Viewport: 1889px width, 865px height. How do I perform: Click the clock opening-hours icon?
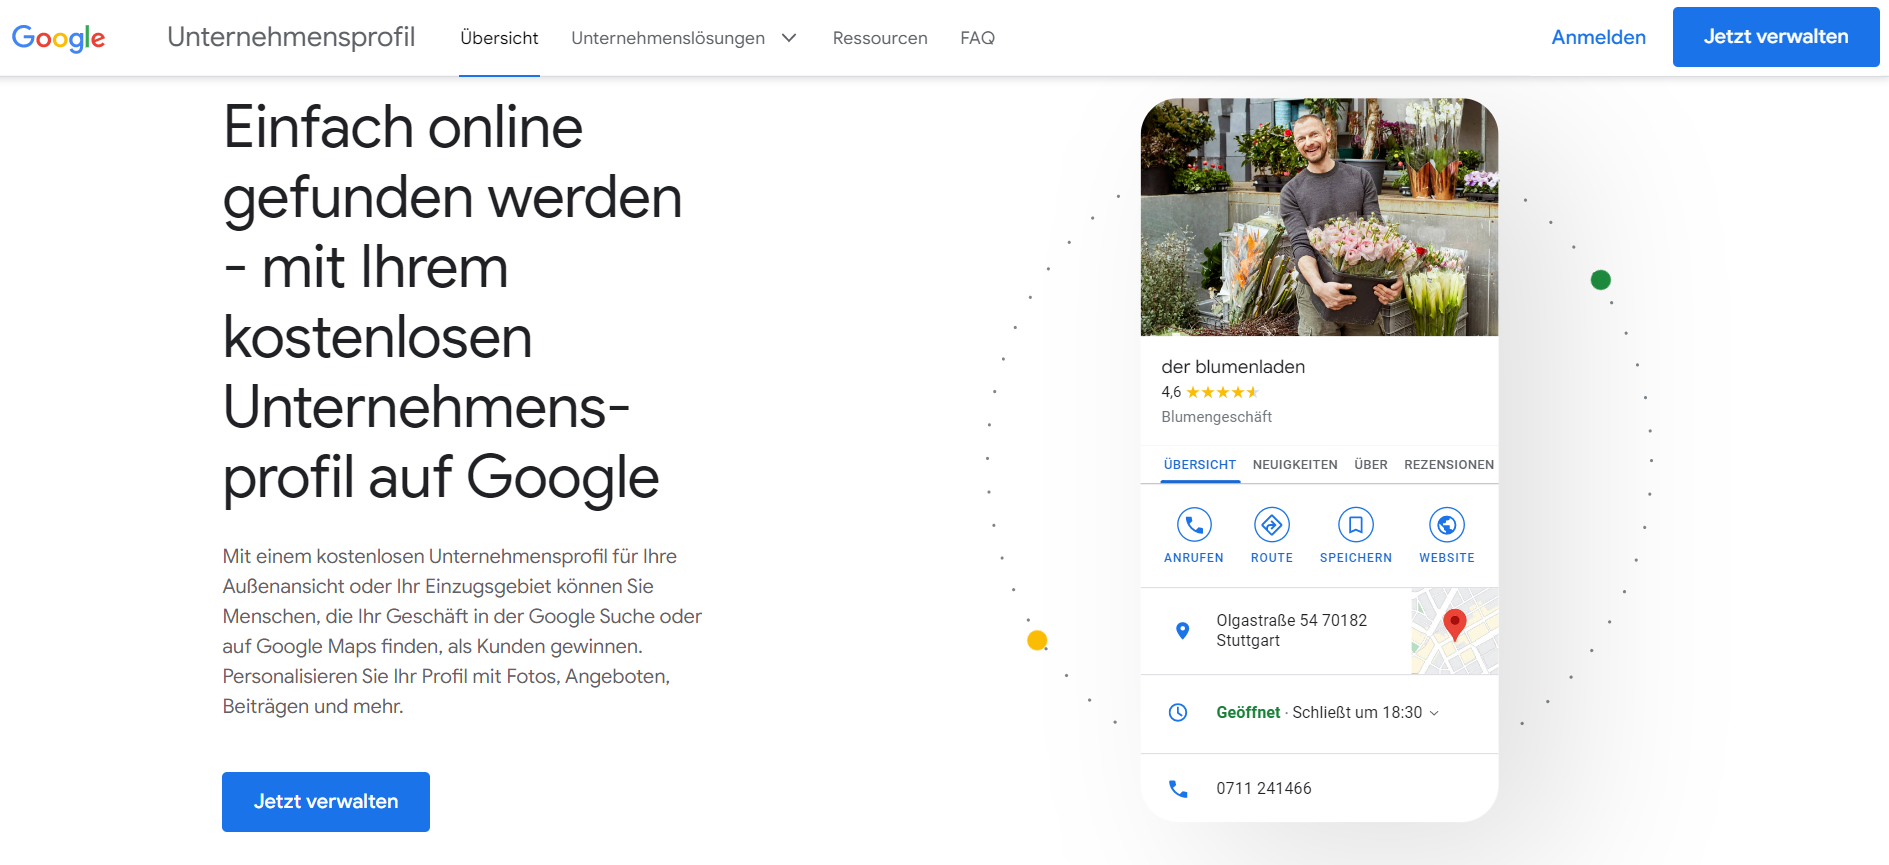click(x=1178, y=712)
